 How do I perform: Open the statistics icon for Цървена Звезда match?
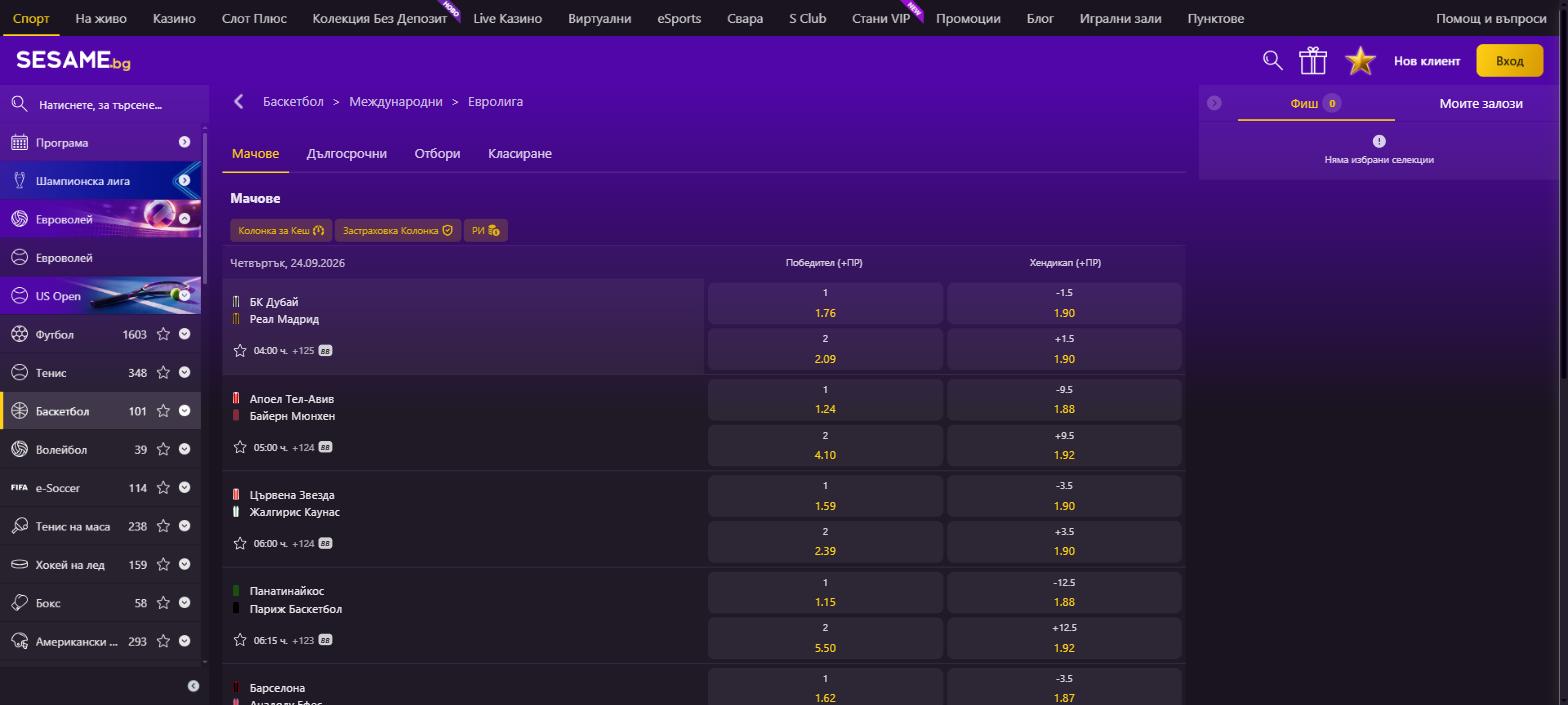pos(326,543)
